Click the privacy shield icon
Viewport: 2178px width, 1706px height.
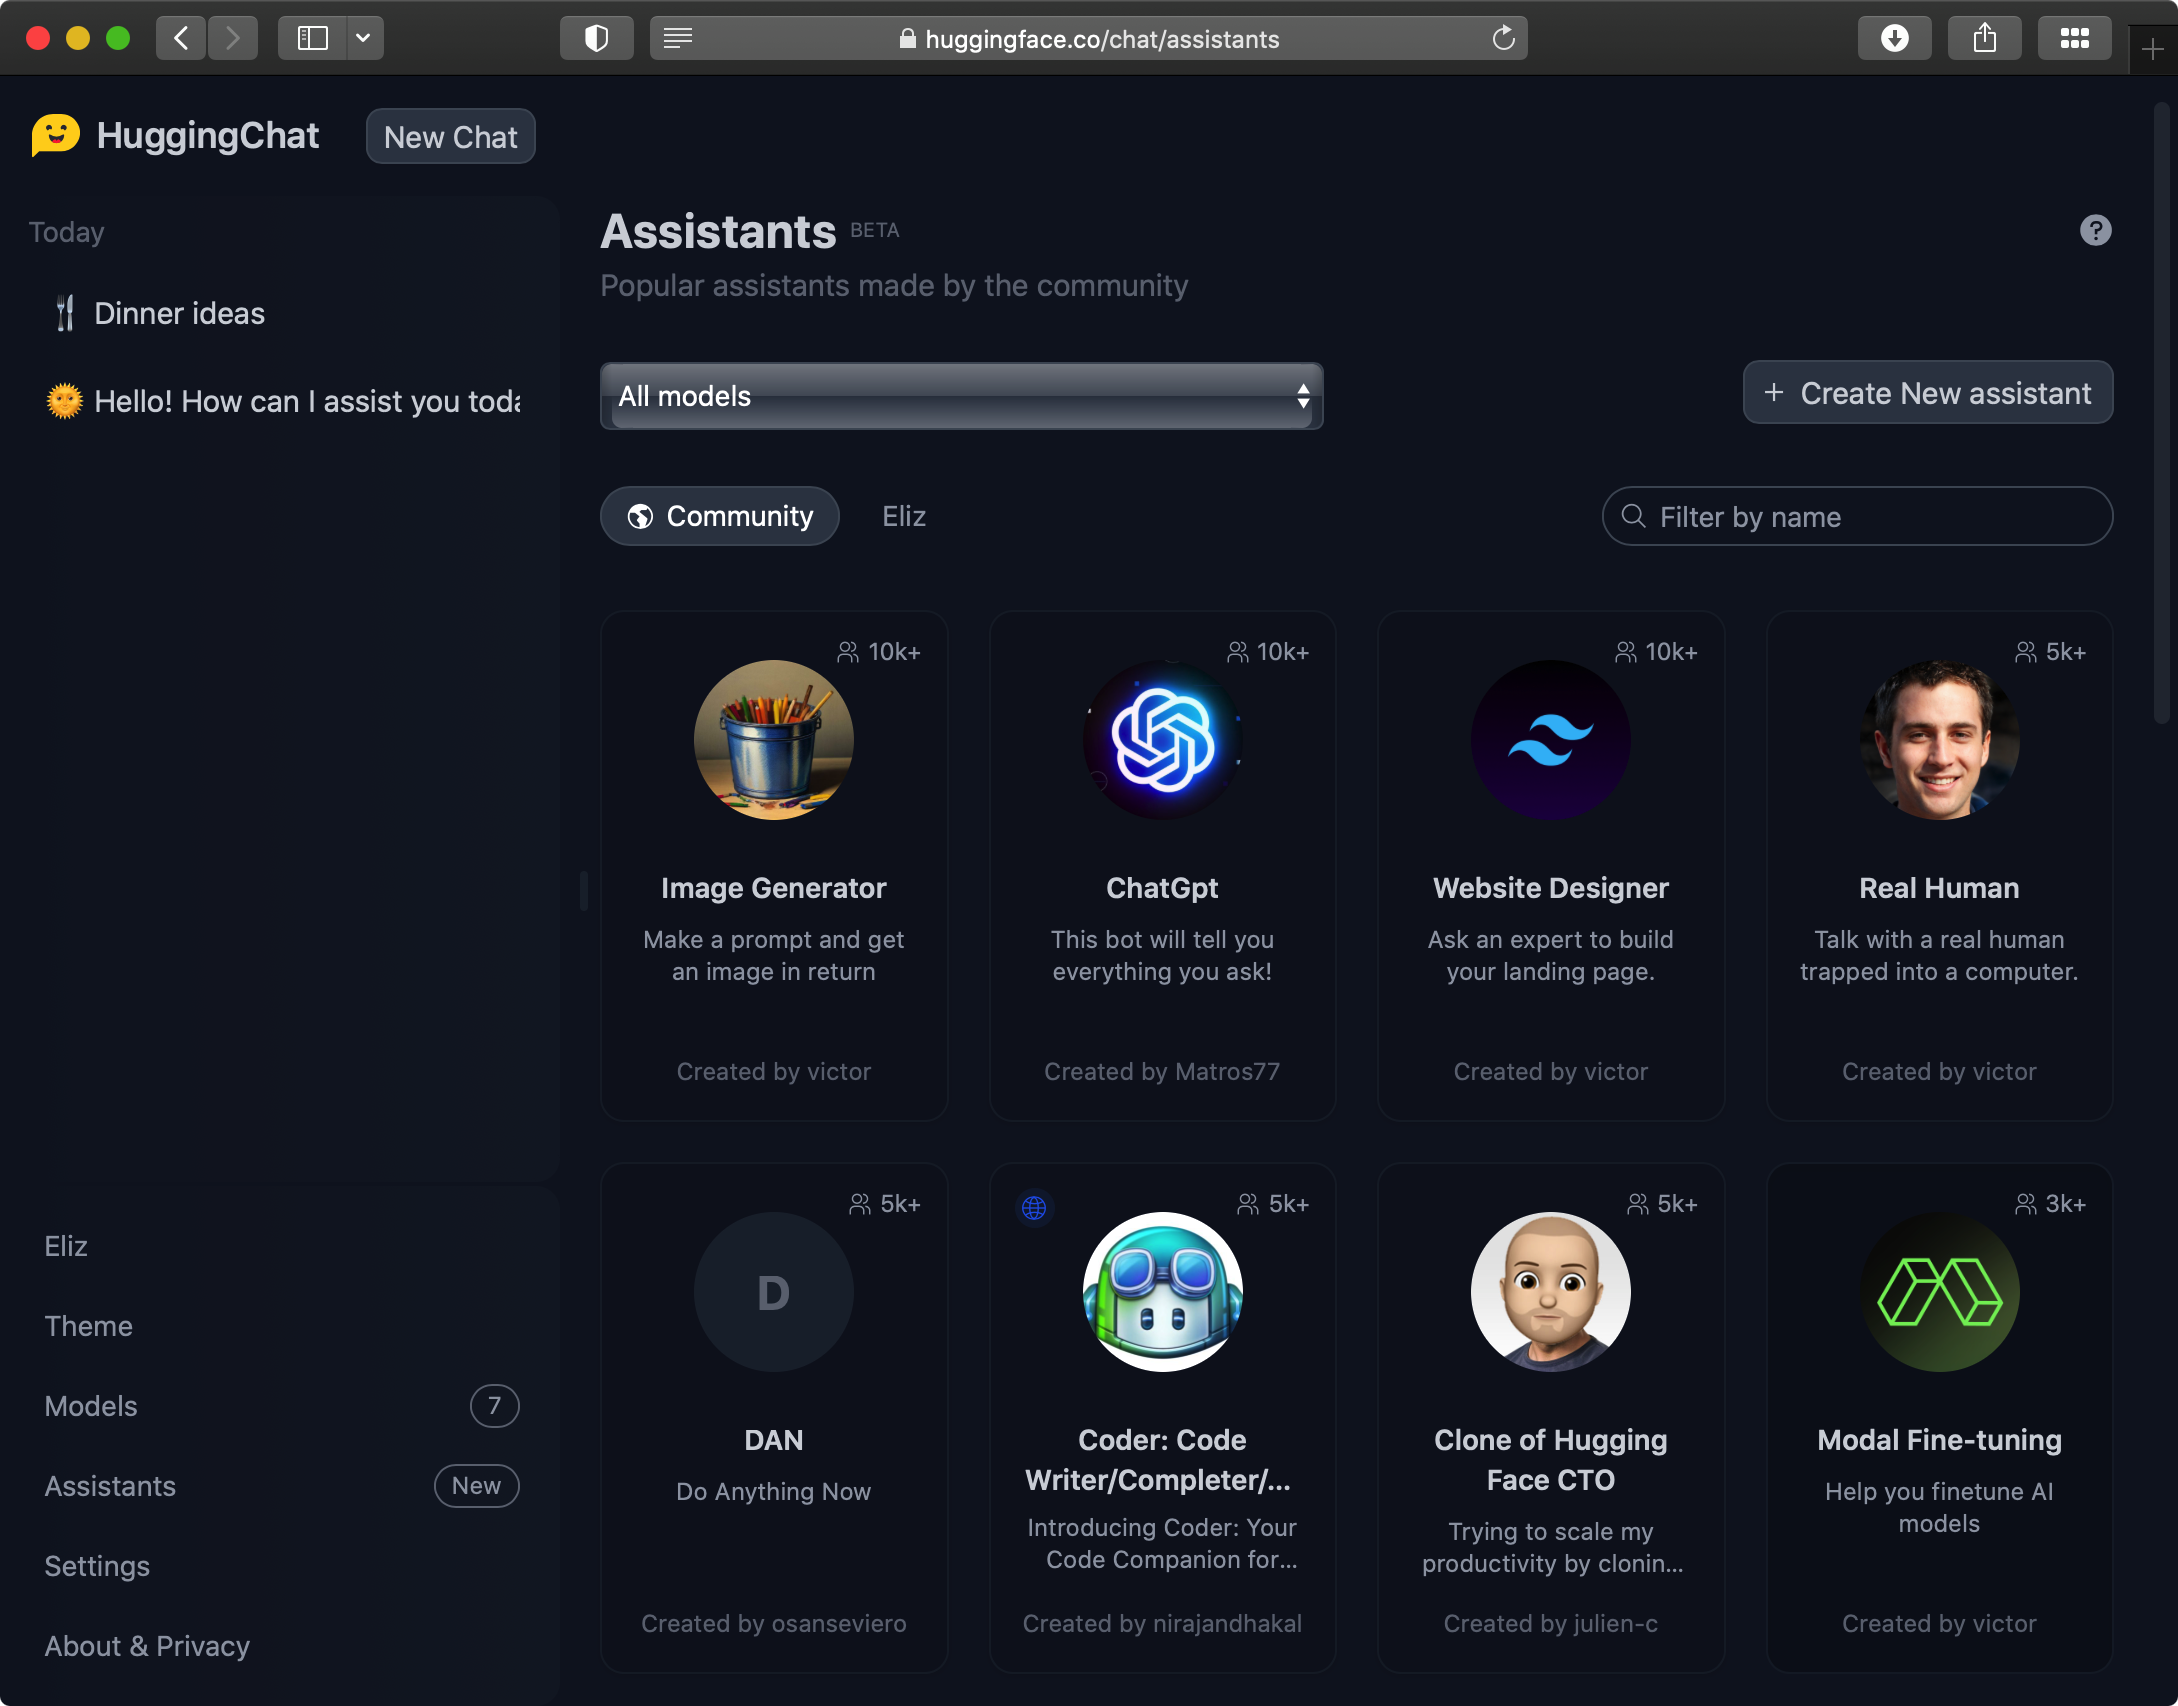596,38
